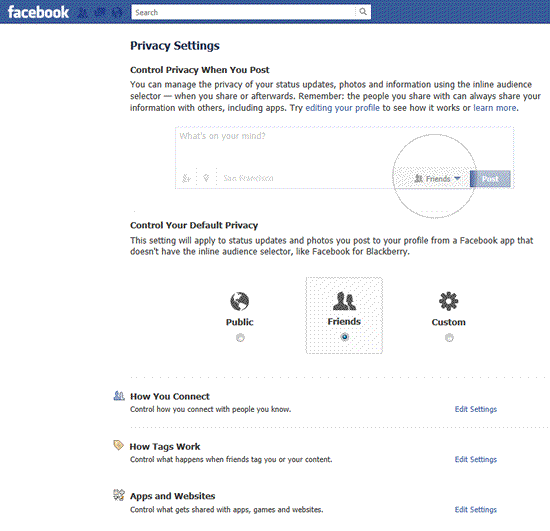Click 'Control Your Default Privacy' heading
This screenshot has height=531, width=550.
point(194,225)
